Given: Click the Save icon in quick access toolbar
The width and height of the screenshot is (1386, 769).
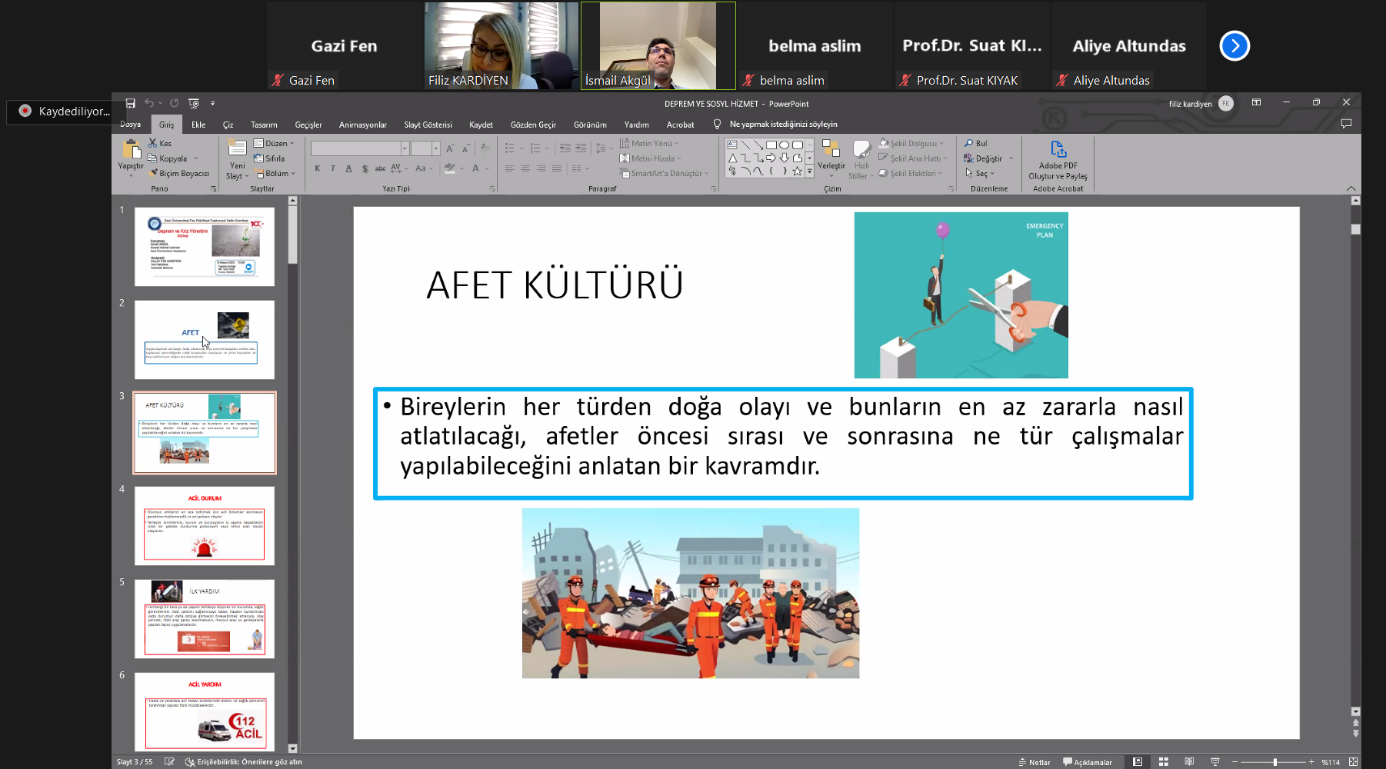Looking at the screenshot, I should click(130, 103).
